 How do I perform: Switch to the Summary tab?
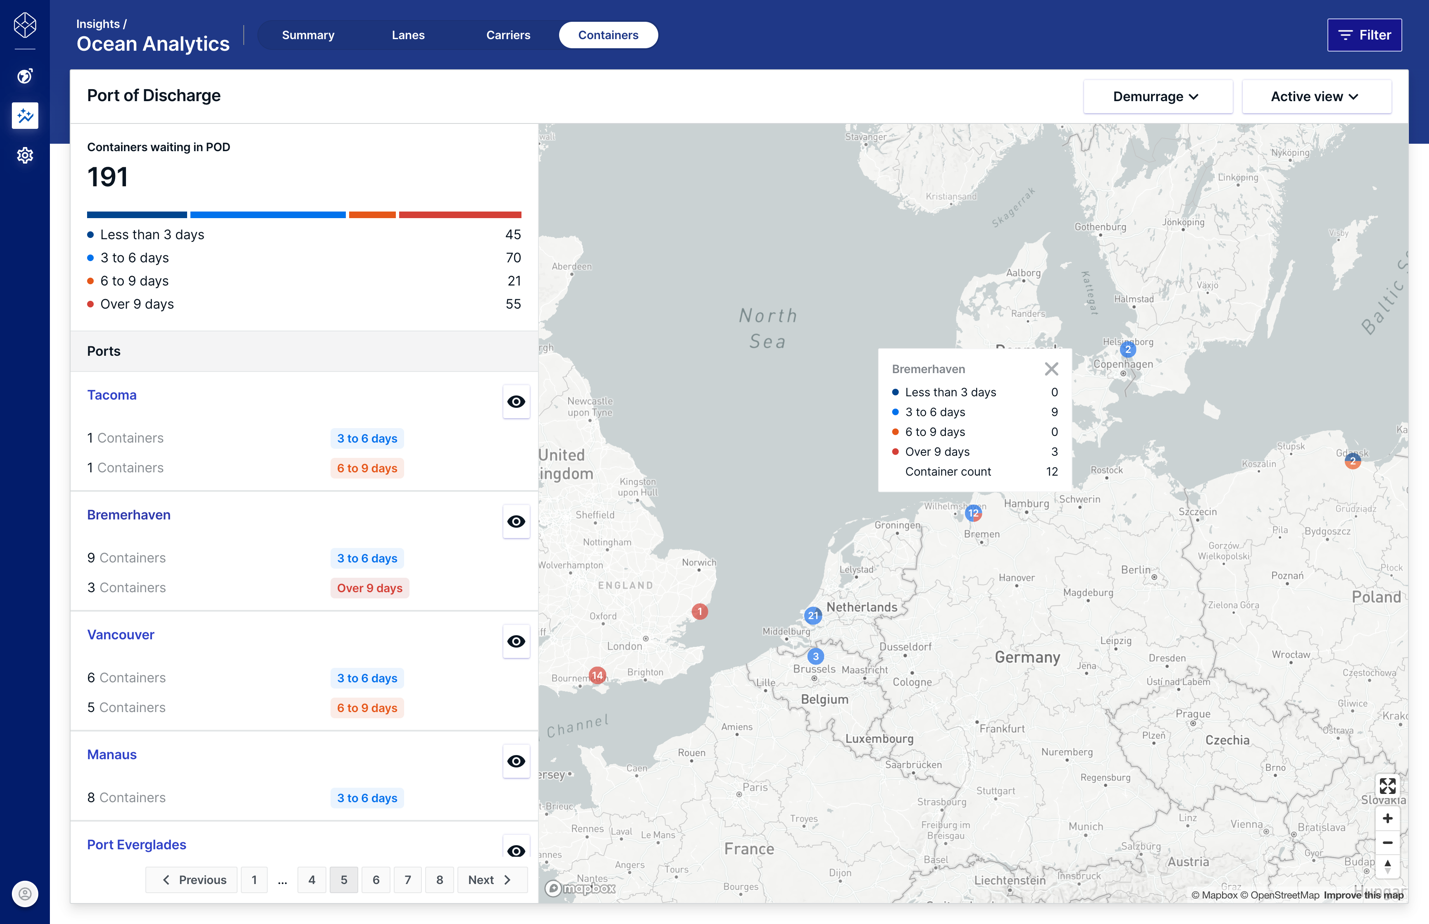pyautogui.click(x=308, y=35)
